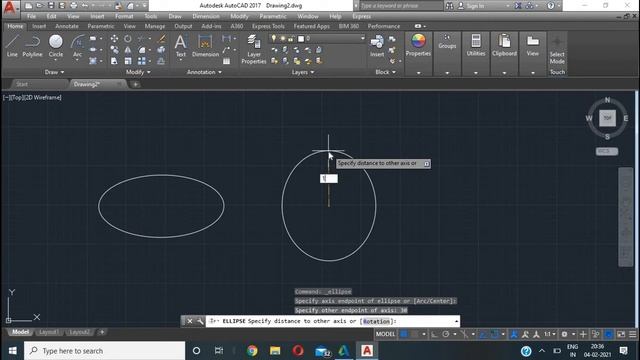This screenshot has height=360, width=640.
Task: Switch to the Annotate ribbon tab
Action: (67, 26)
